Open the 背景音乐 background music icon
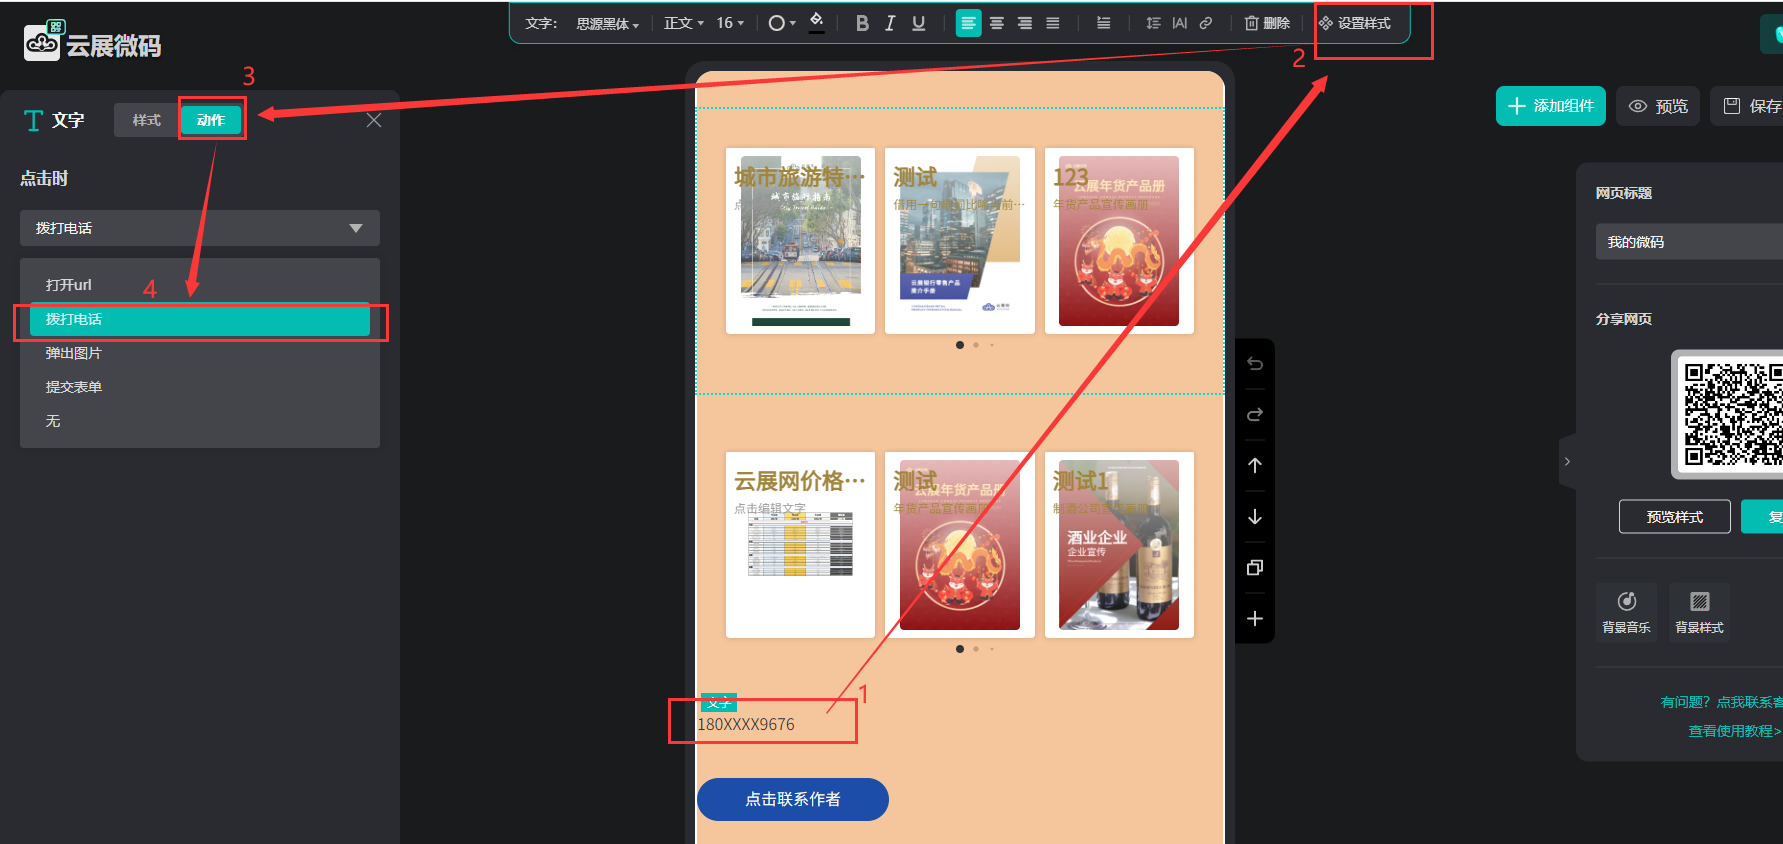Viewport: 1783px width, 844px height. pyautogui.click(x=1626, y=610)
